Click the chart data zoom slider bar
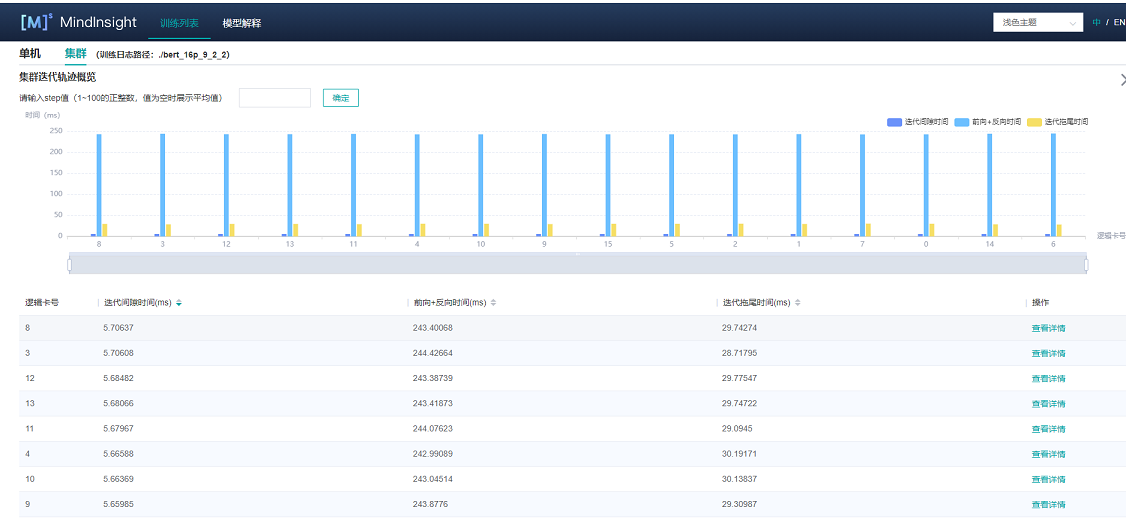 click(x=577, y=264)
